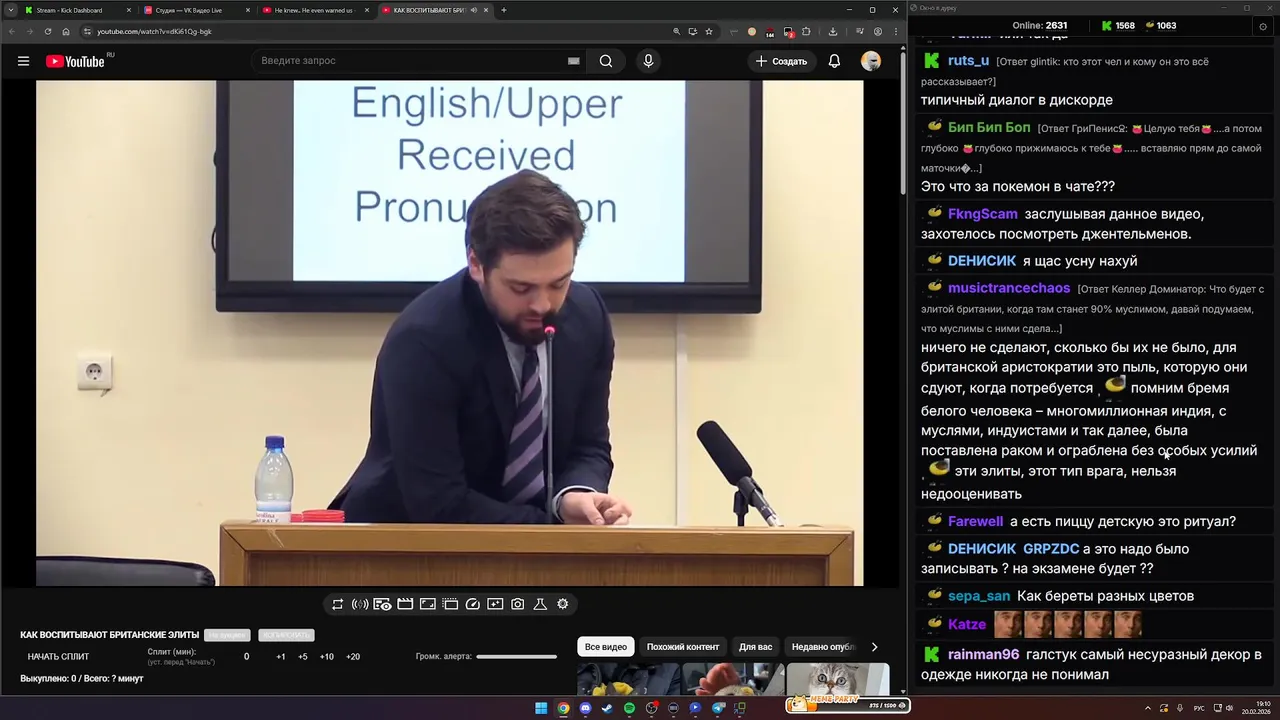Image resolution: width=1280 pixels, height=720 pixels.
Task: Select the 'Для вас' filter chip
Action: tap(755, 647)
